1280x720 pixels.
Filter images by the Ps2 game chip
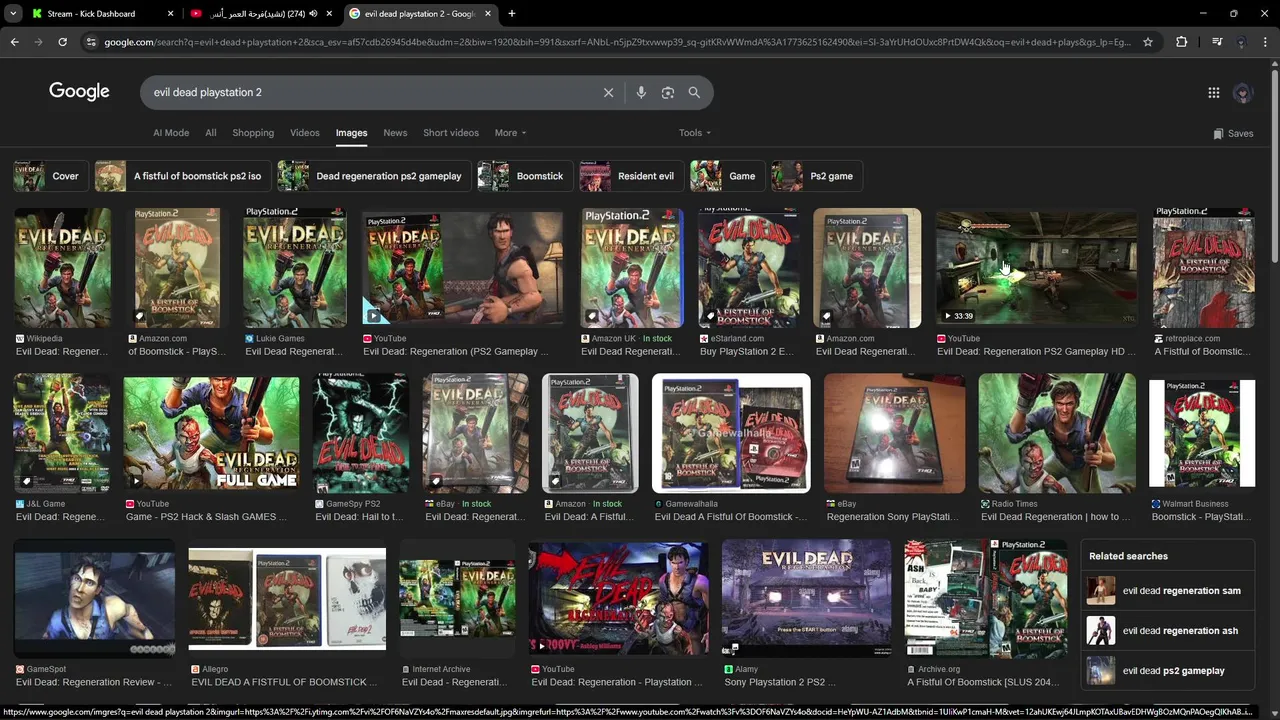pos(816,176)
